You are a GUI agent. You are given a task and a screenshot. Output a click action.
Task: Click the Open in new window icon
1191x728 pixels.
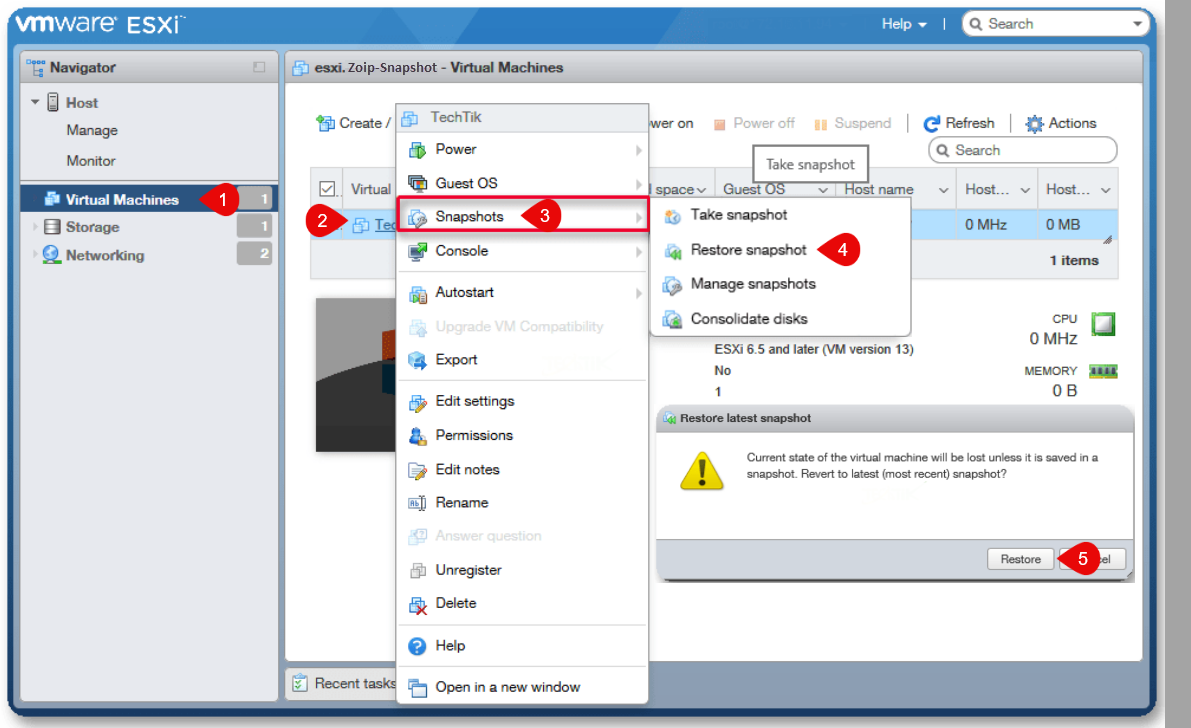(x=417, y=688)
